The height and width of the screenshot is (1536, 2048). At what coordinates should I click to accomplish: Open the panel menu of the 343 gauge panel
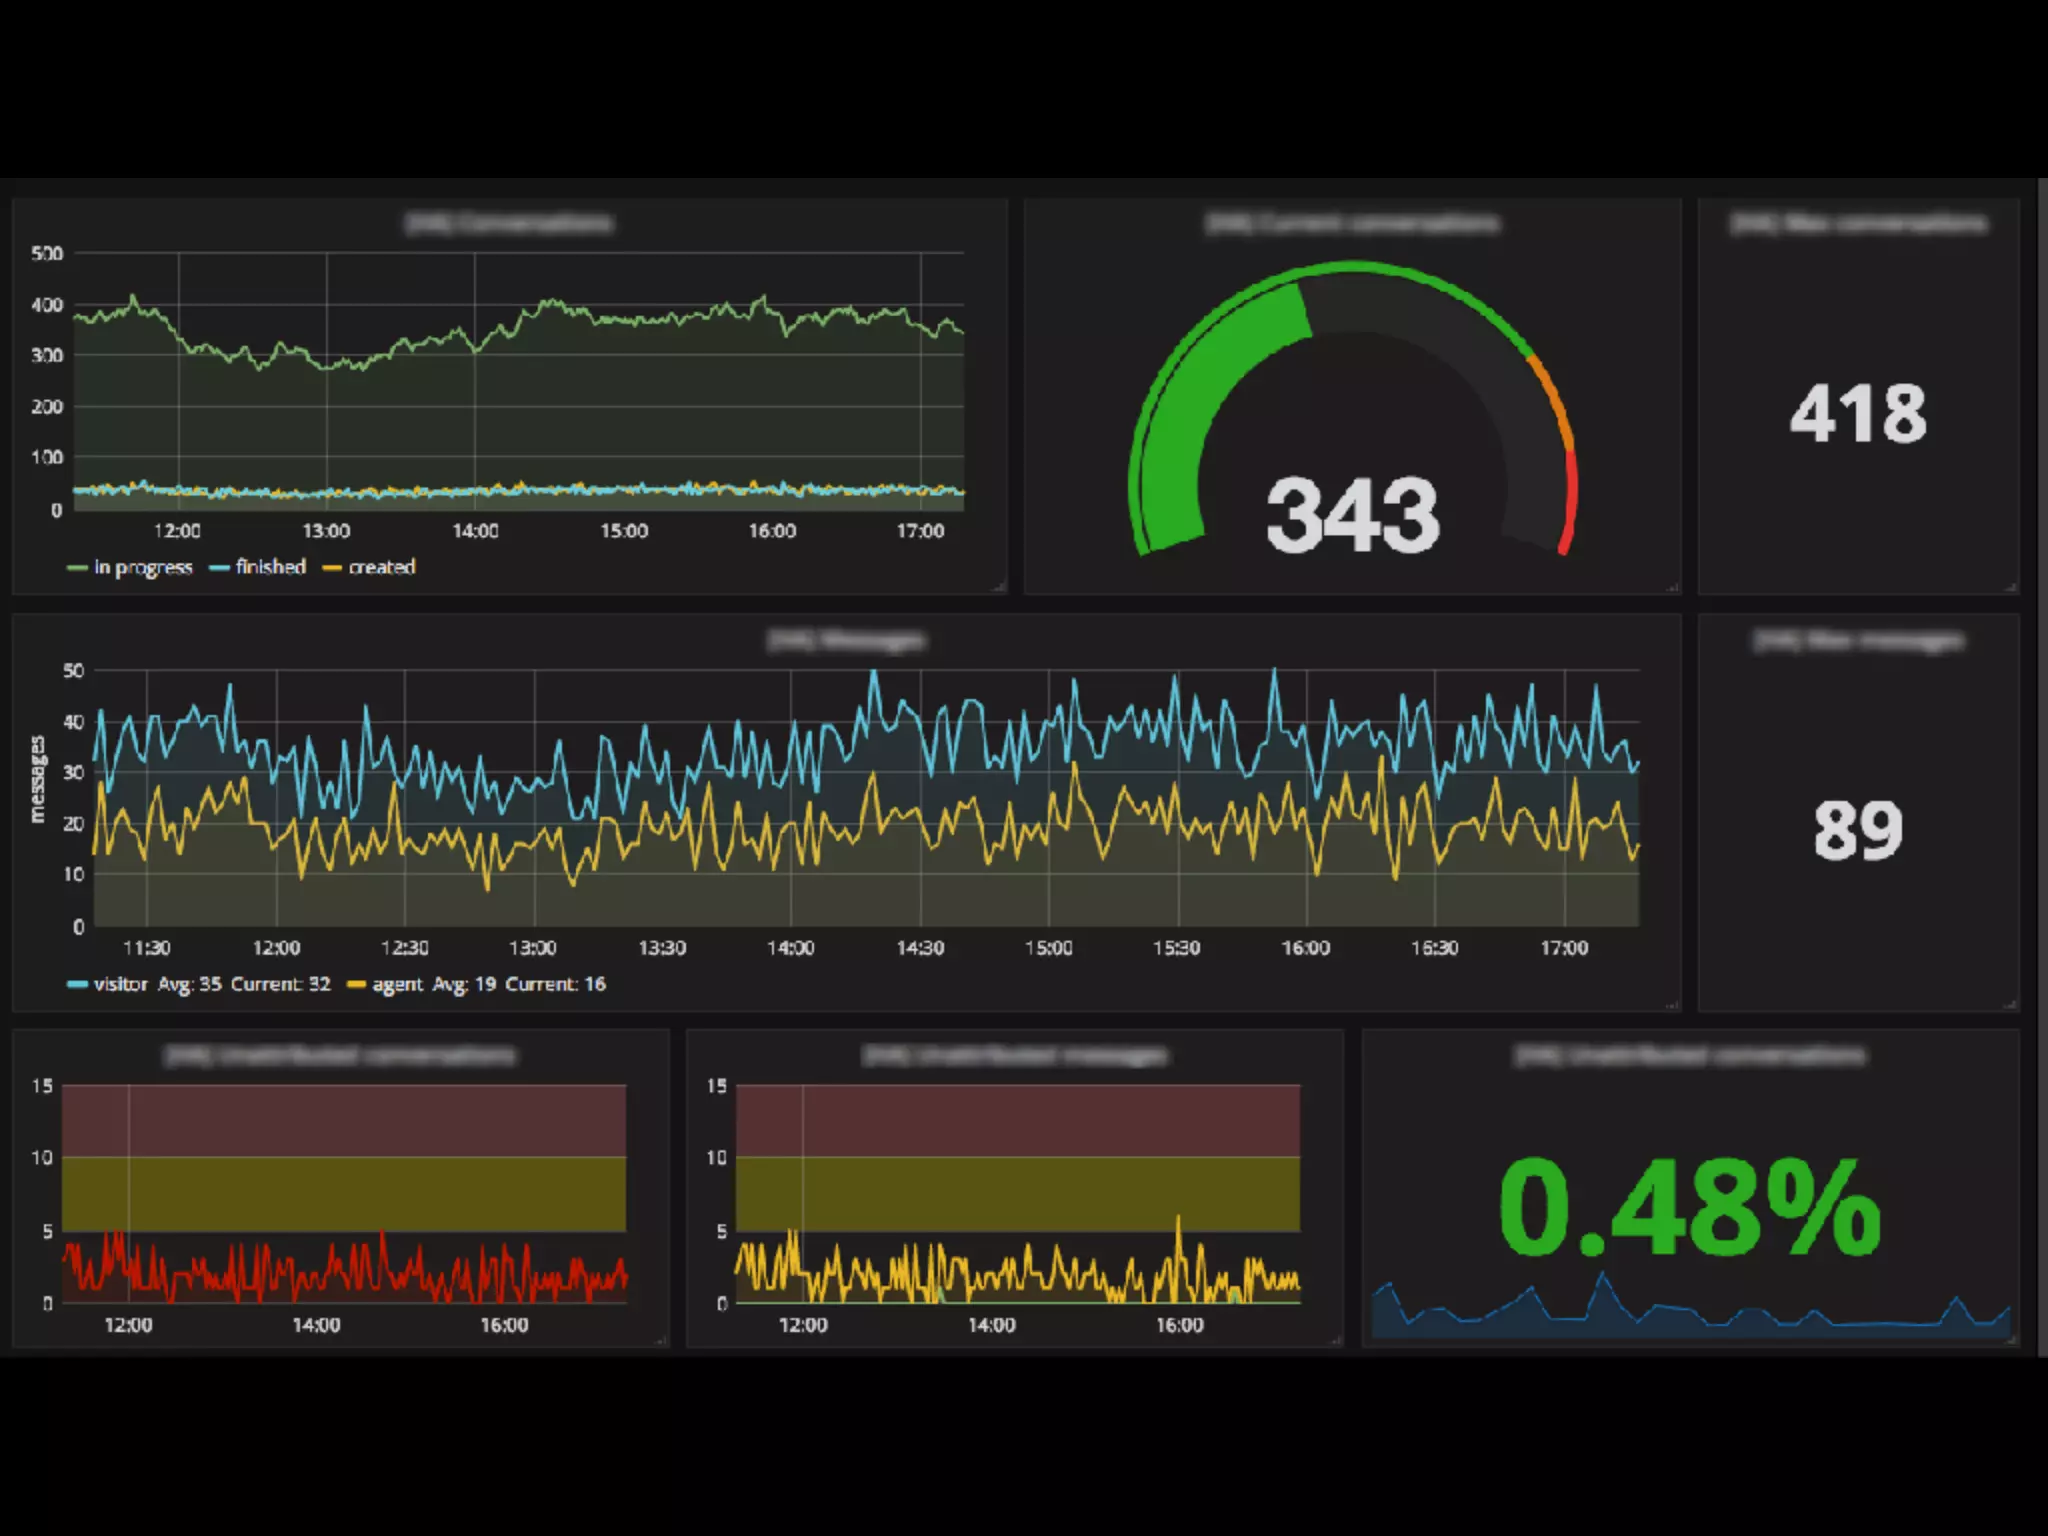(x=1352, y=223)
